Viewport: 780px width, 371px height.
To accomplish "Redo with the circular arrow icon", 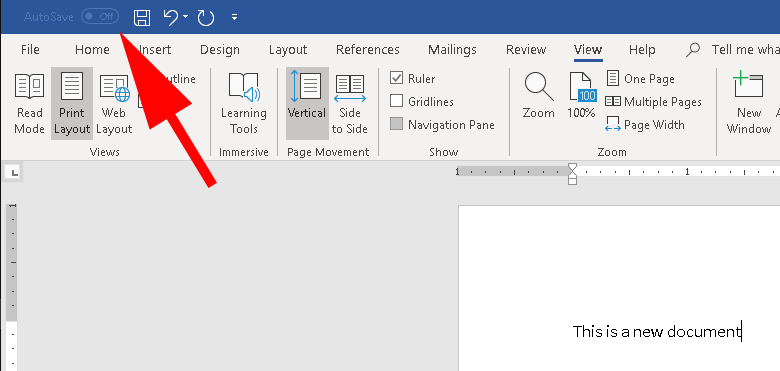I will 206,17.
